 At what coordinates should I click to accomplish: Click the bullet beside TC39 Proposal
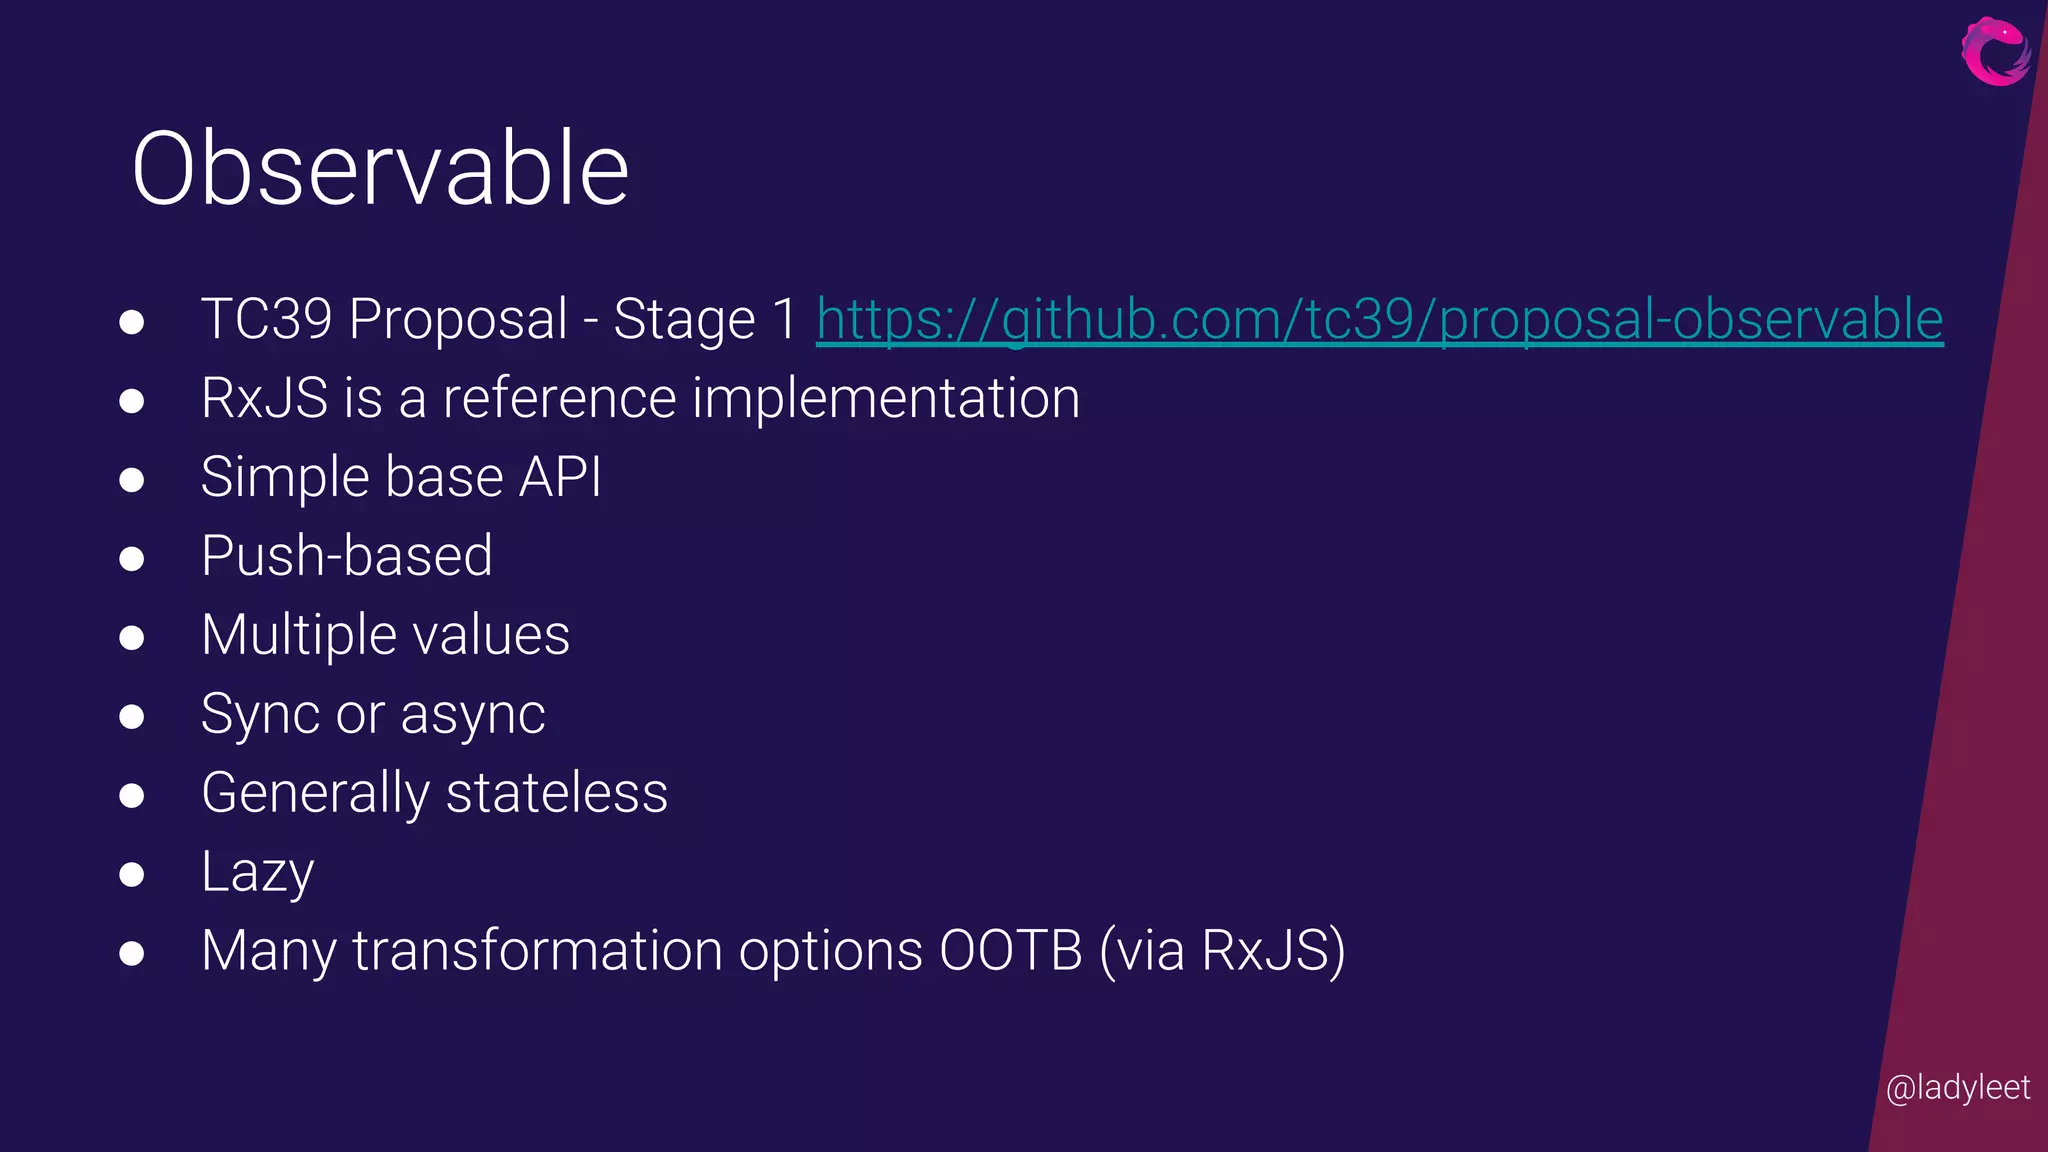[131, 322]
